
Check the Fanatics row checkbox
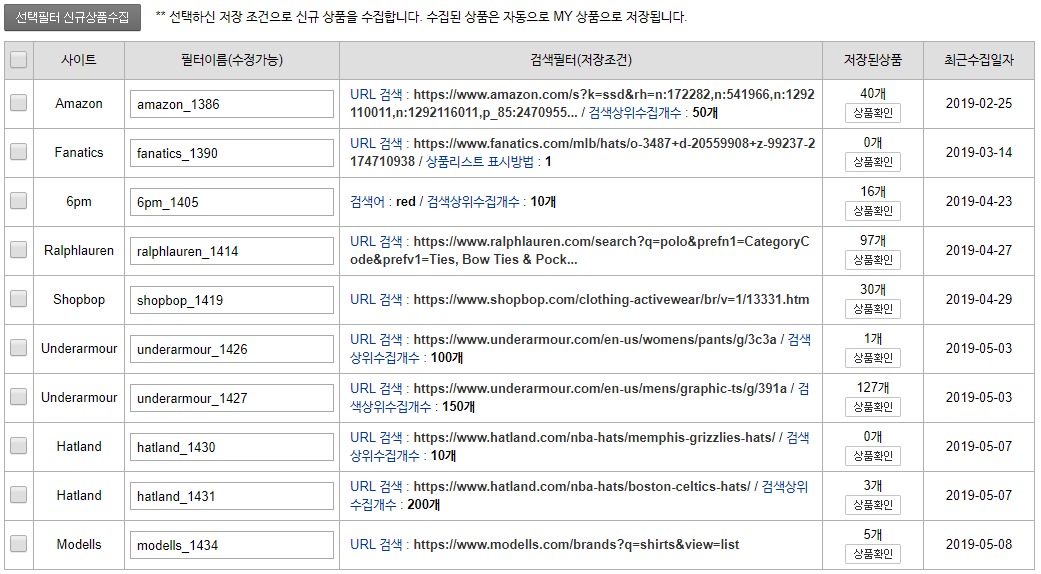(x=19, y=152)
